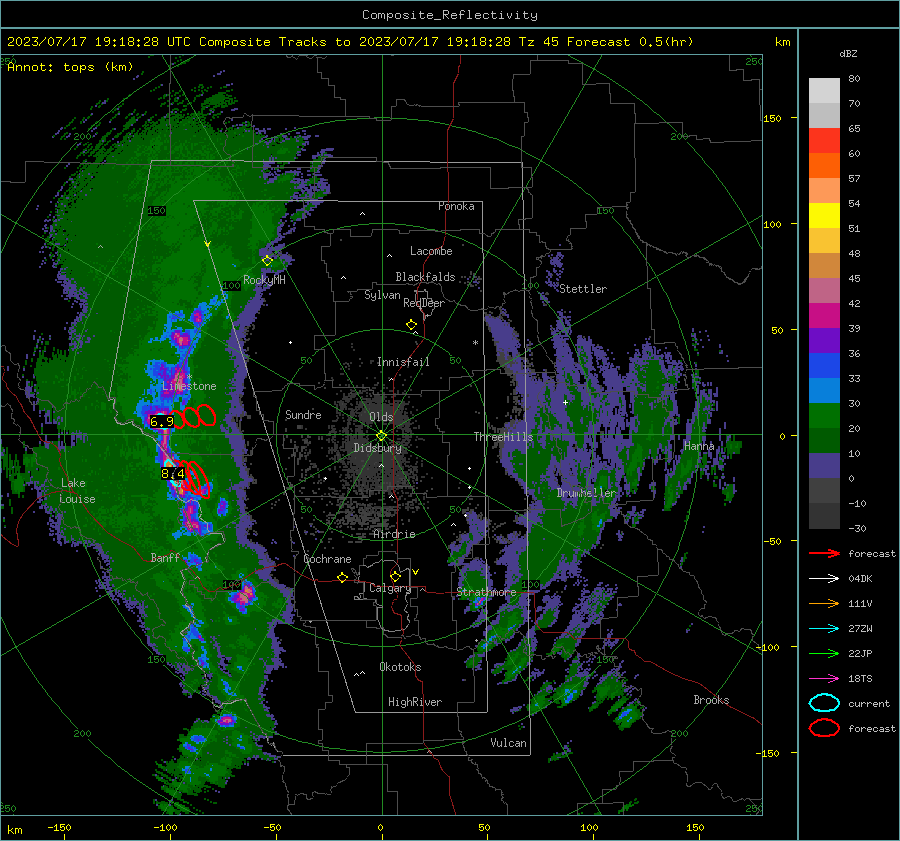The width and height of the screenshot is (900, 841).
Task: Click the red 65-60 dBZ color swatch
Action: [824, 141]
